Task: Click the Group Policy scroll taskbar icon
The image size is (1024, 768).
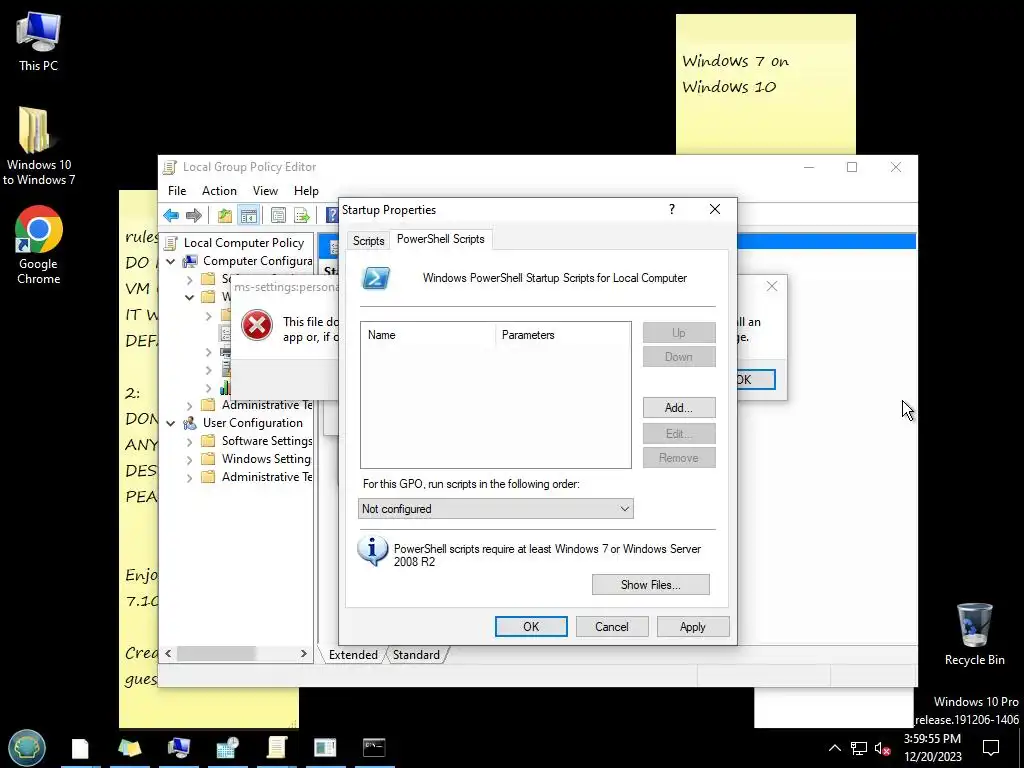Action: pos(277,748)
